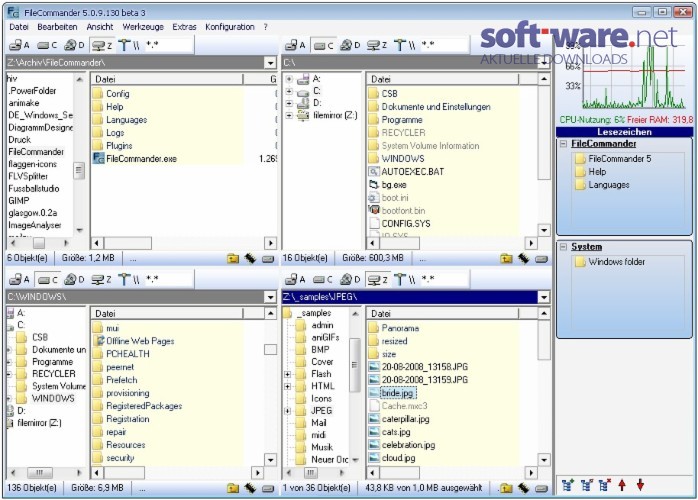Open the Bearbeiten menu
Viewport: 698px width, 500px height.
[x=57, y=27]
